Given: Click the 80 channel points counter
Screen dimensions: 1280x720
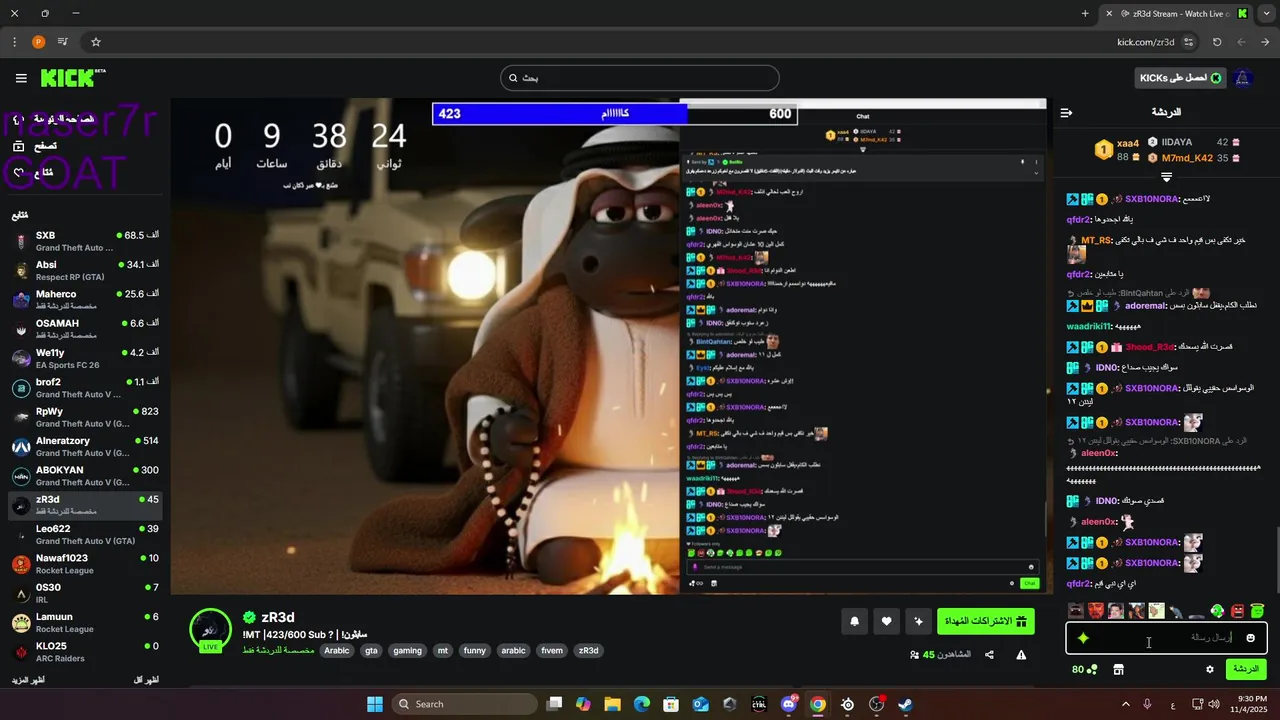Looking at the screenshot, I should 1084,669.
